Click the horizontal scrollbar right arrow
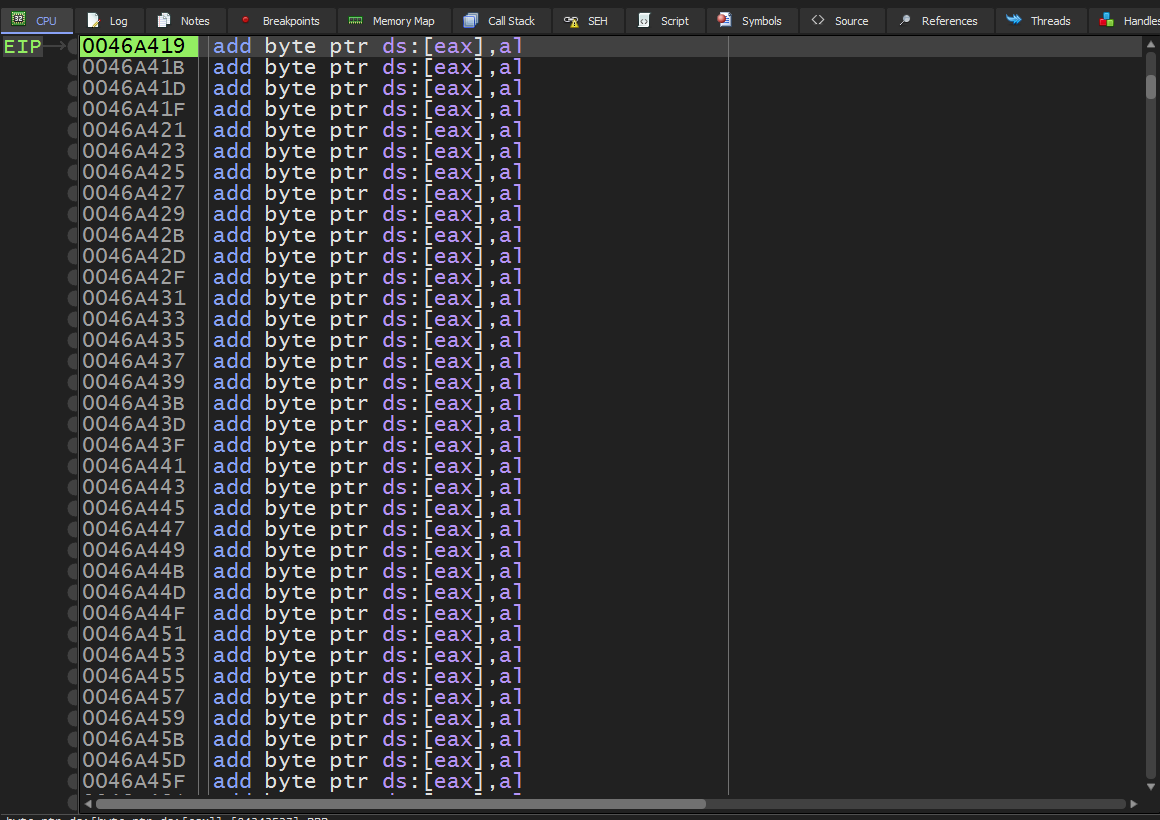Screen dimensions: 1160x820 pyautogui.click(x=1133, y=804)
